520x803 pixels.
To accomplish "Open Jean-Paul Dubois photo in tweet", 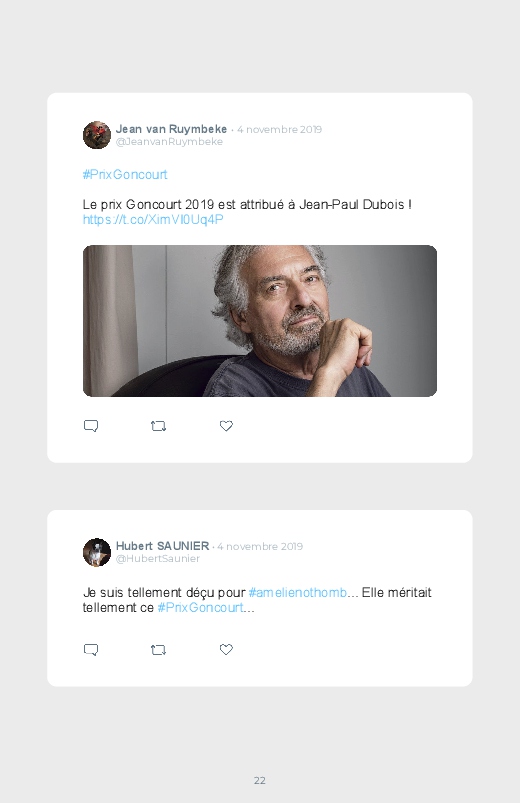I will point(260,321).
